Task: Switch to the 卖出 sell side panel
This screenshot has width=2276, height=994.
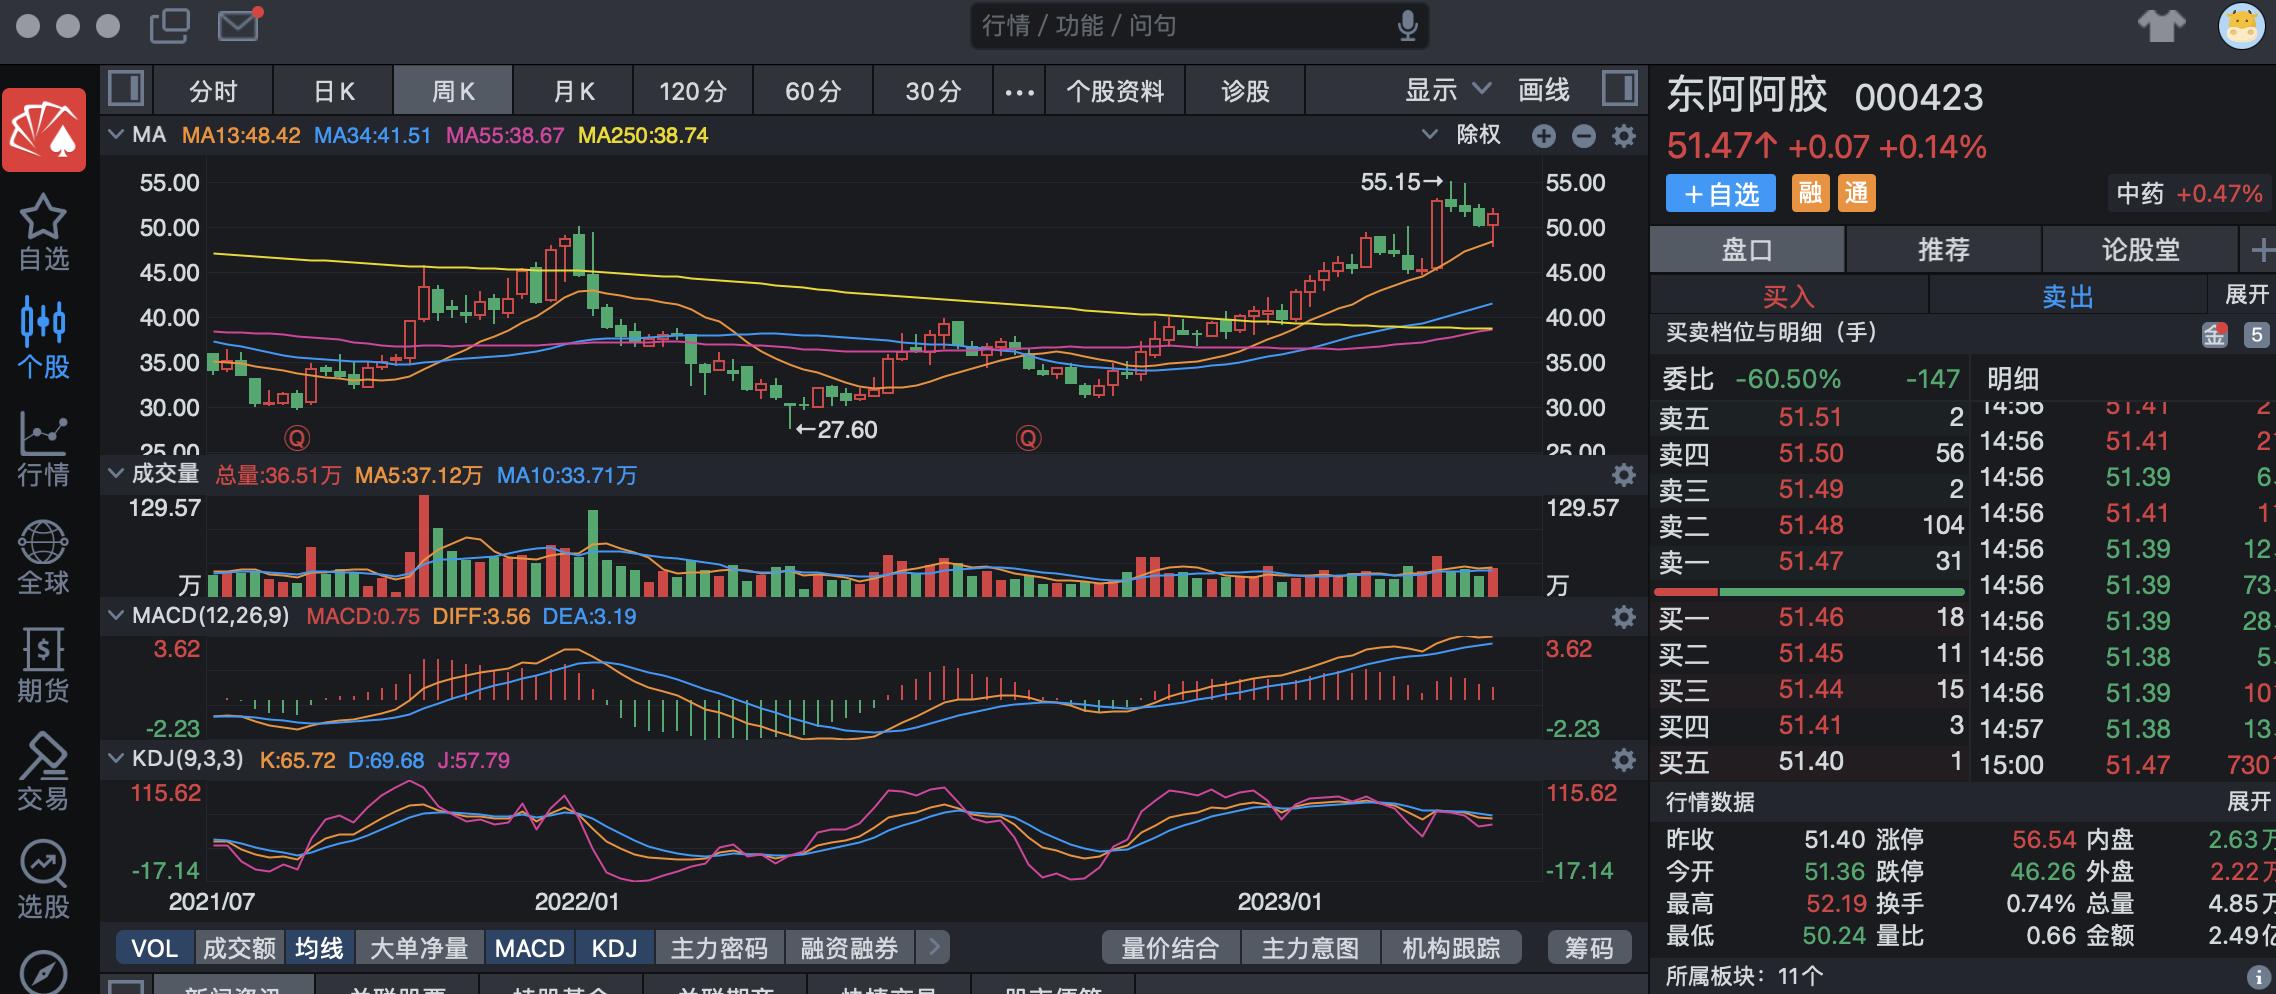Action: (x=2067, y=295)
